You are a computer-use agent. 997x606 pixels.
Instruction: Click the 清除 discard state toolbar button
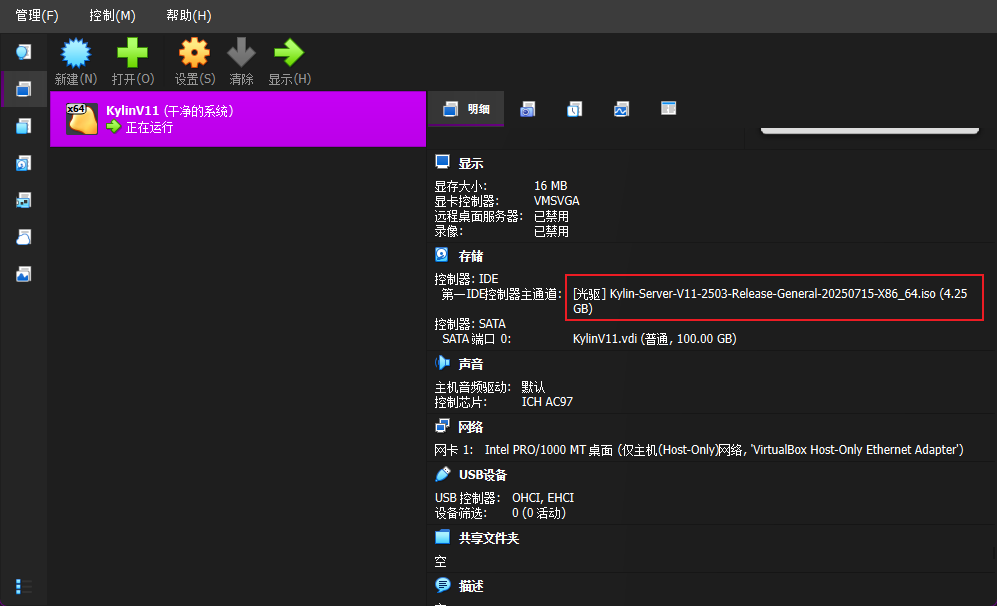coord(242,62)
